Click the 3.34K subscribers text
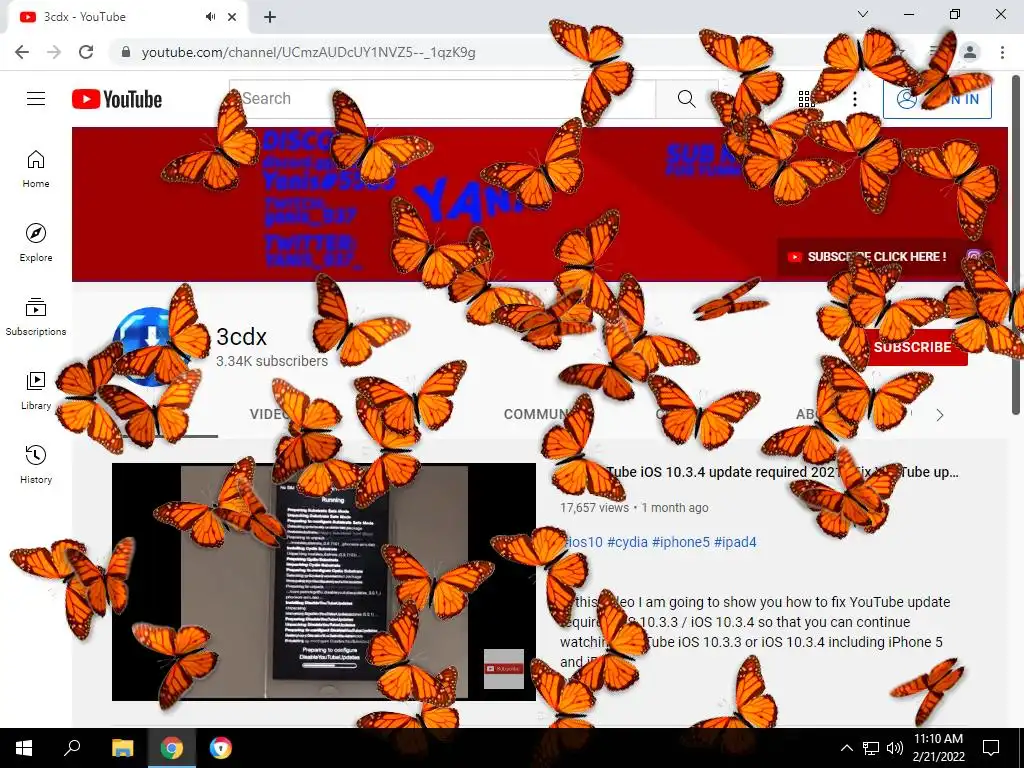Screen dimensions: 1024x768 click(x=272, y=361)
